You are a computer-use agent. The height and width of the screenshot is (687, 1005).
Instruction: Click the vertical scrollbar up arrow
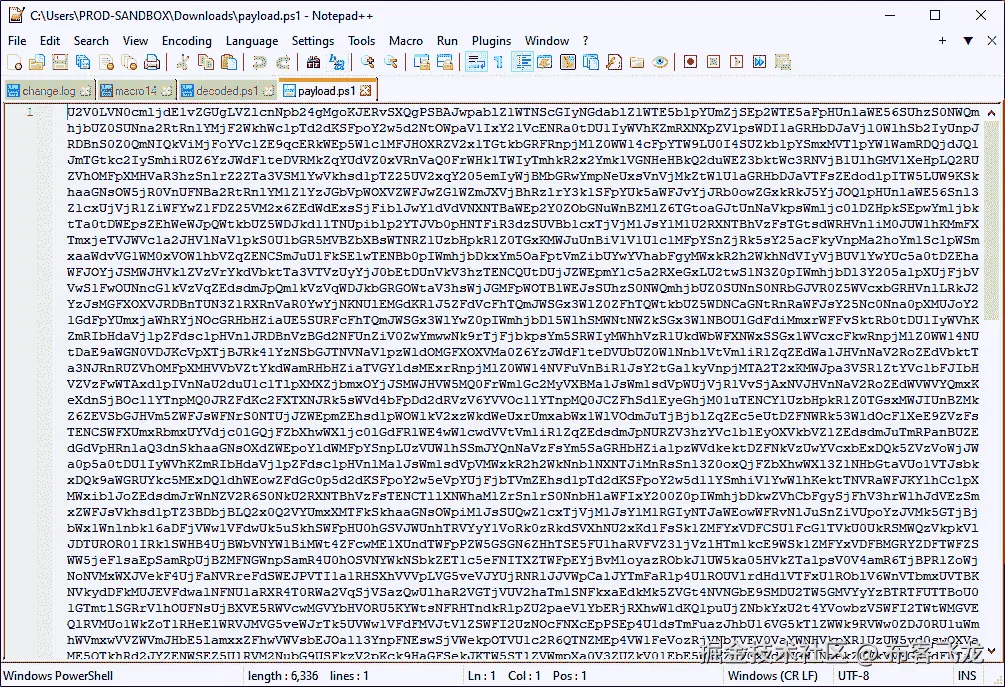pos(992,112)
